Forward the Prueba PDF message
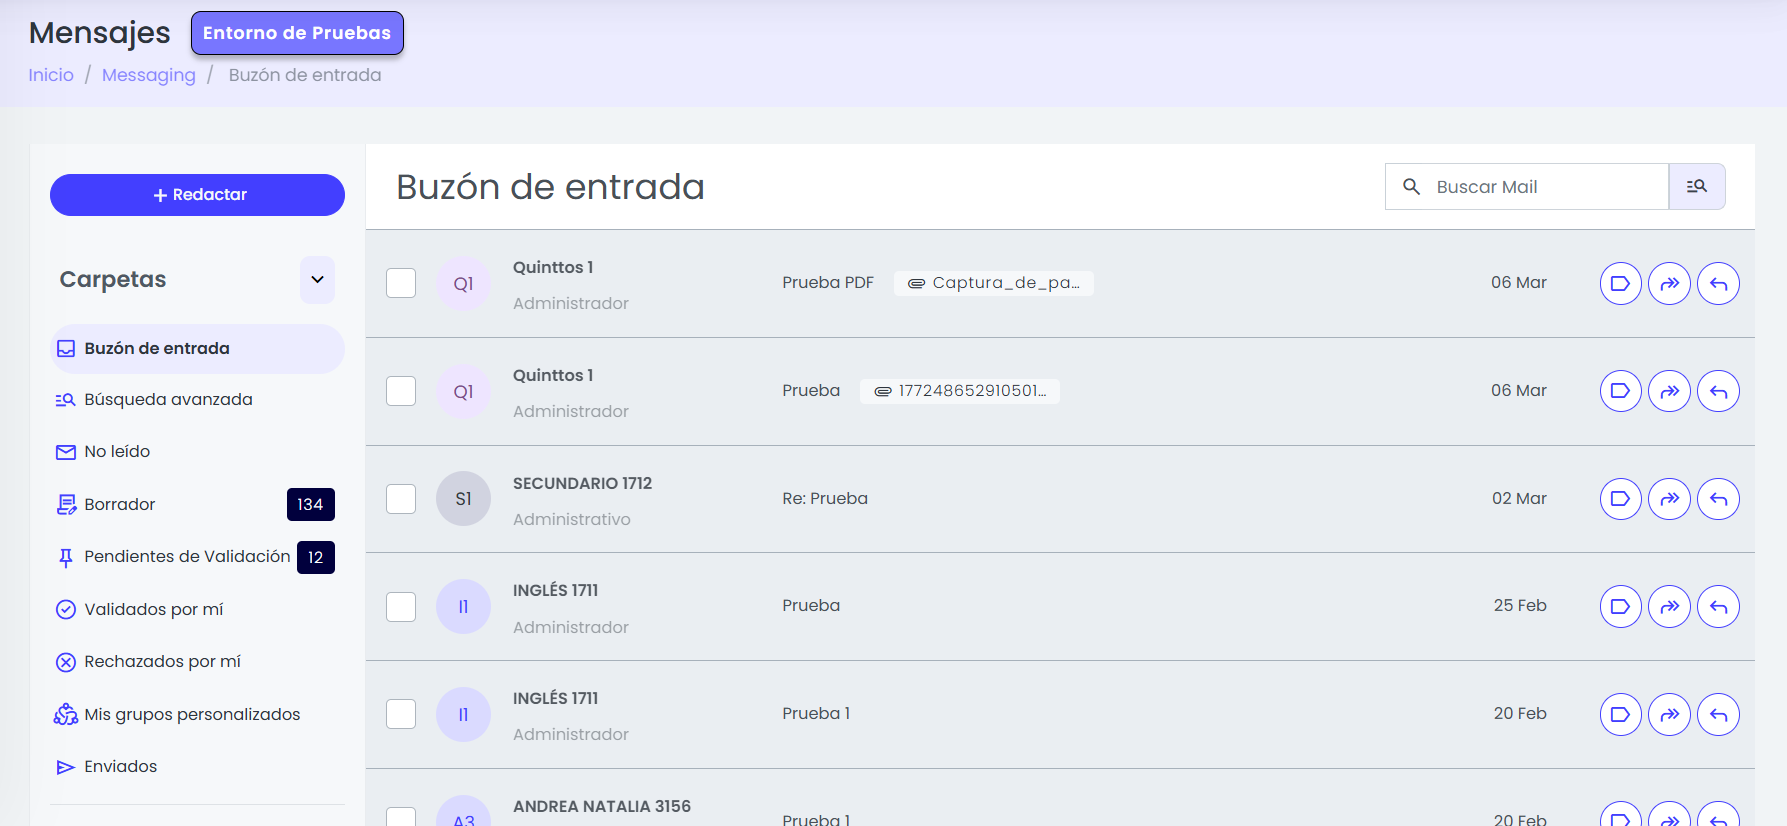The image size is (1787, 826). [1670, 284]
